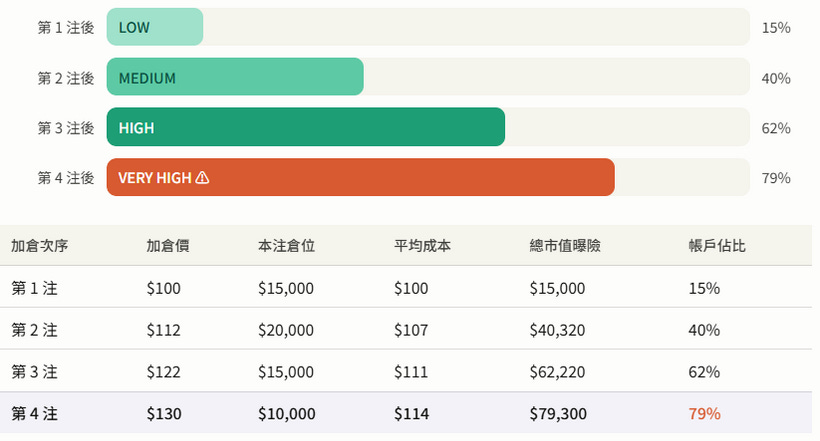Click the $79,300 total exposure cell
Viewport: 820px width, 441px height.
tap(558, 414)
